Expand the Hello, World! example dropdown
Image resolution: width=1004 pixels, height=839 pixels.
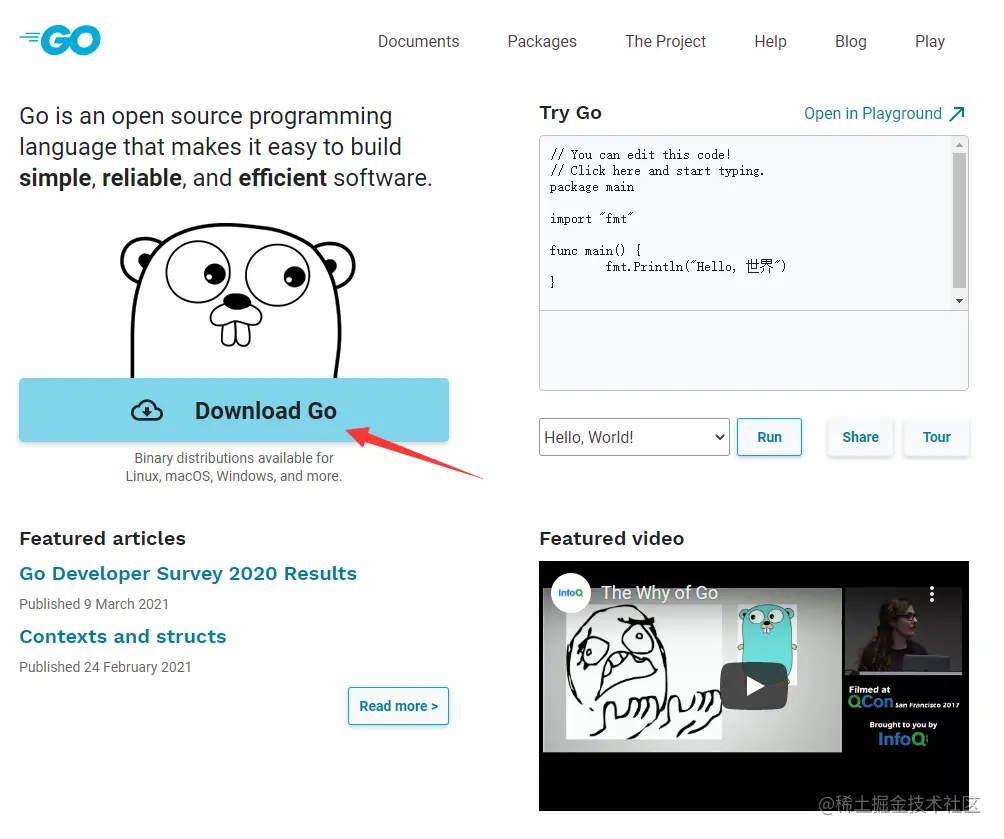(x=634, y=437)
